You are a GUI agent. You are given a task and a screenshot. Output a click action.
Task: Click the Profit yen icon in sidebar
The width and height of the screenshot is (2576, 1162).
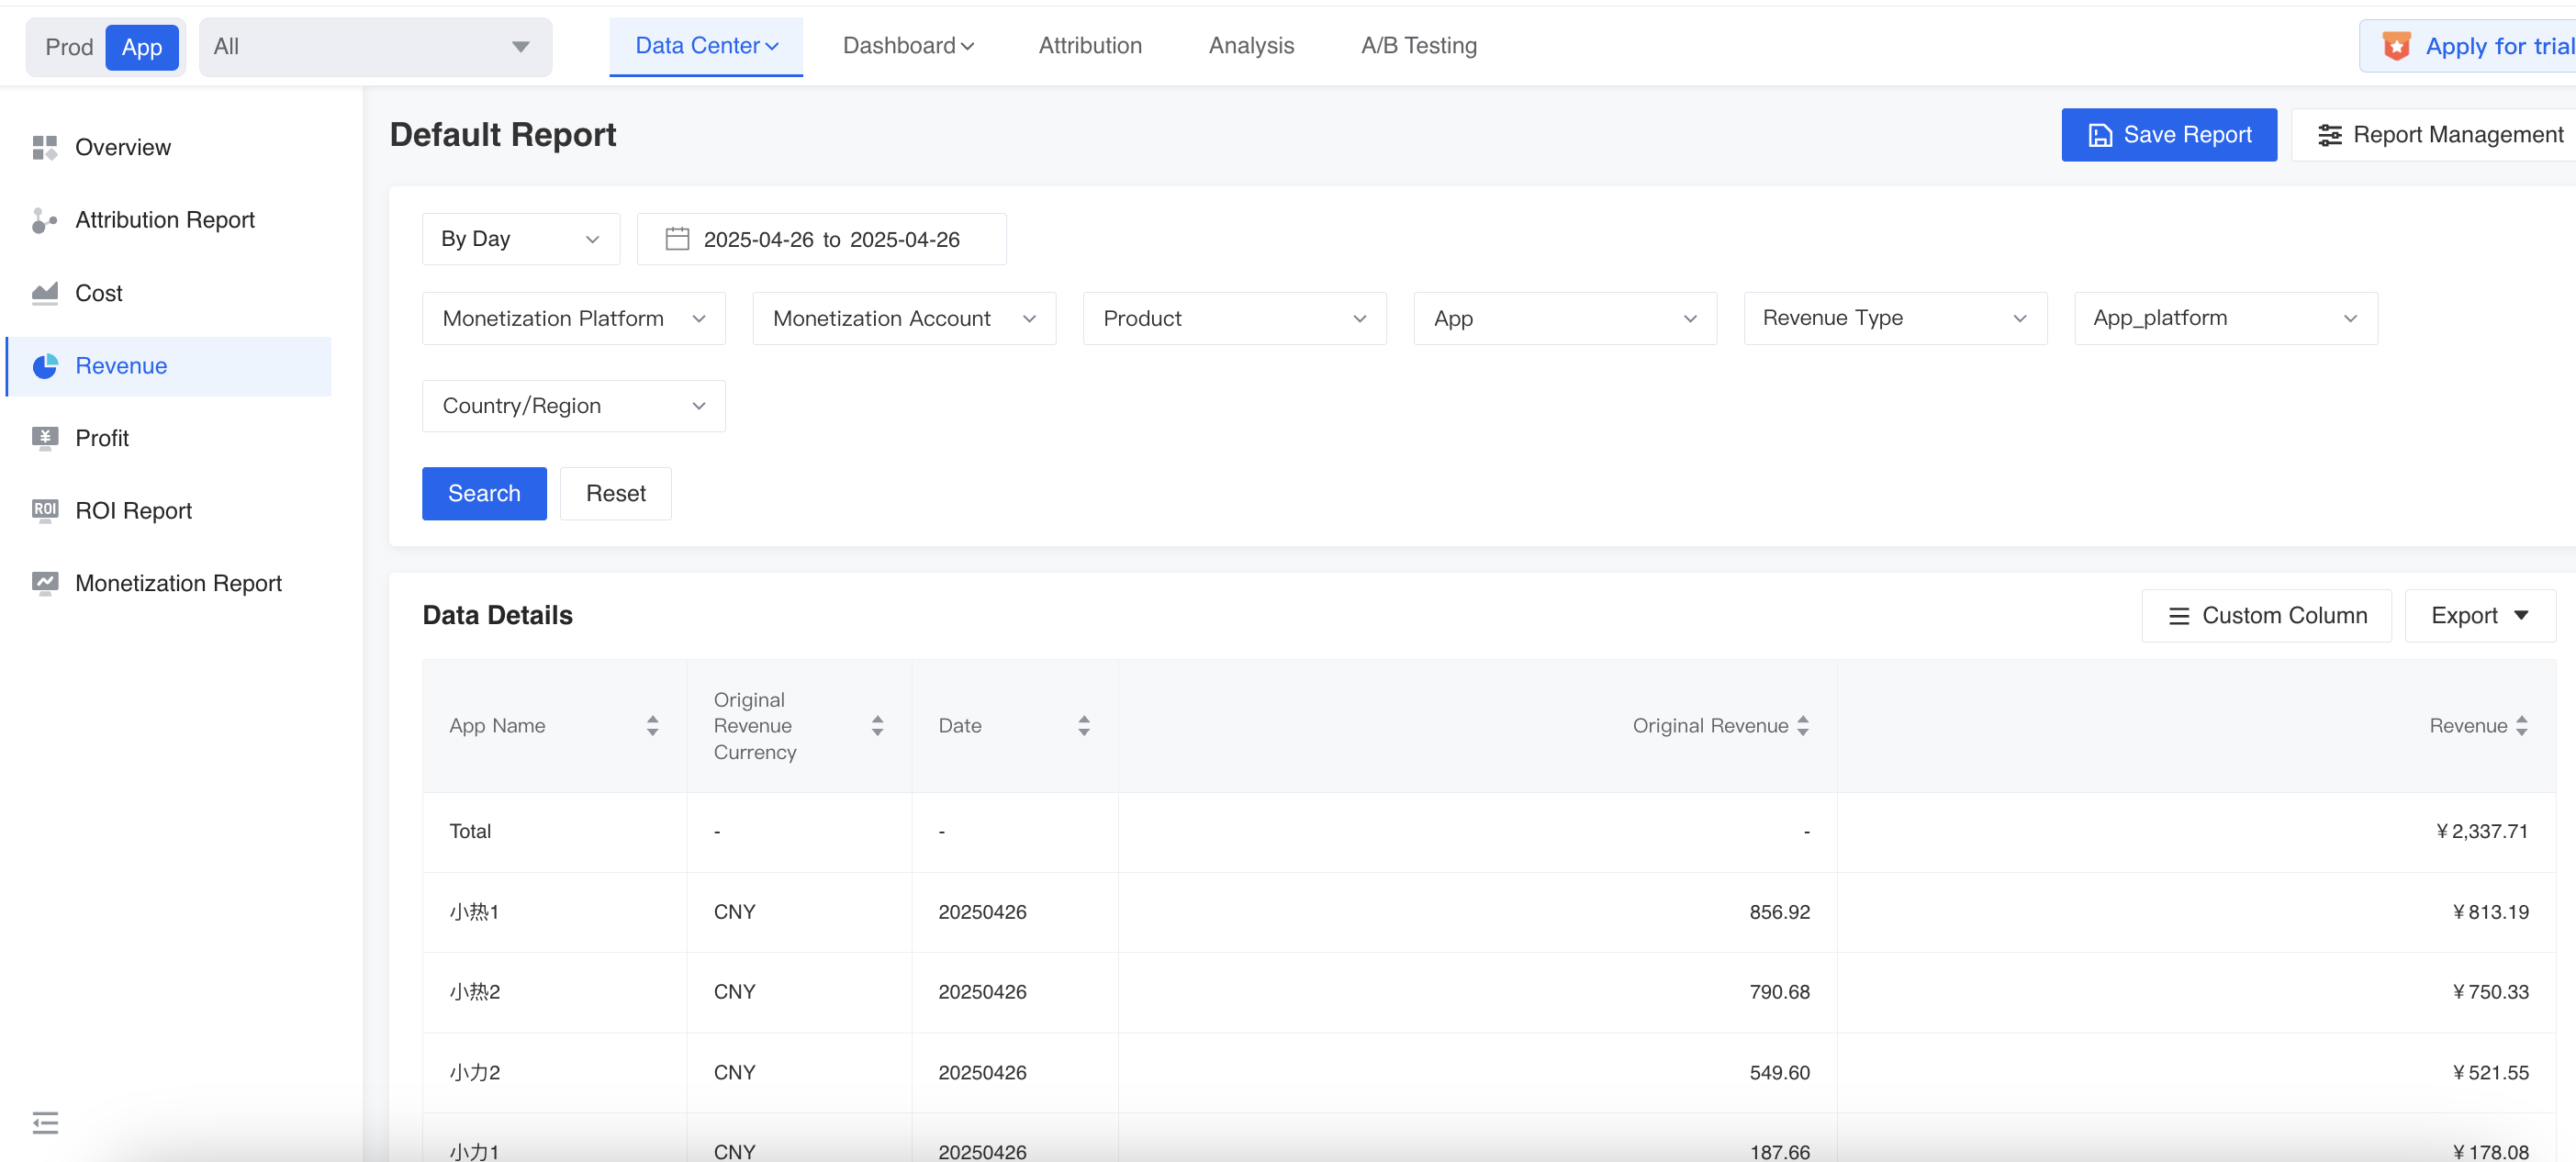pyautogui.click(x=44, y=437)
